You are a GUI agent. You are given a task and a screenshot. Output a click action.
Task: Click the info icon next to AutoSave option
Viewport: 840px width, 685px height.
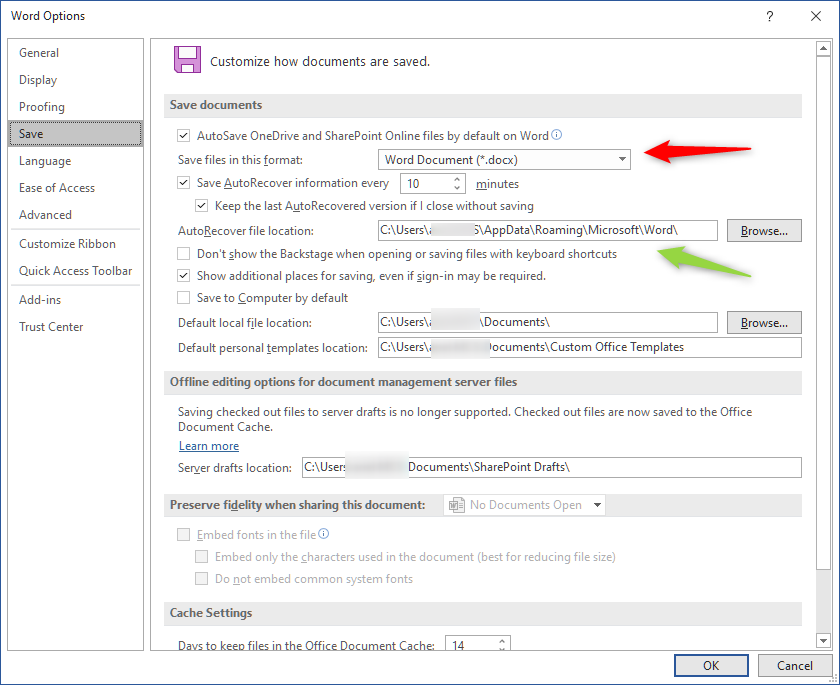click(x=557, y=135)
